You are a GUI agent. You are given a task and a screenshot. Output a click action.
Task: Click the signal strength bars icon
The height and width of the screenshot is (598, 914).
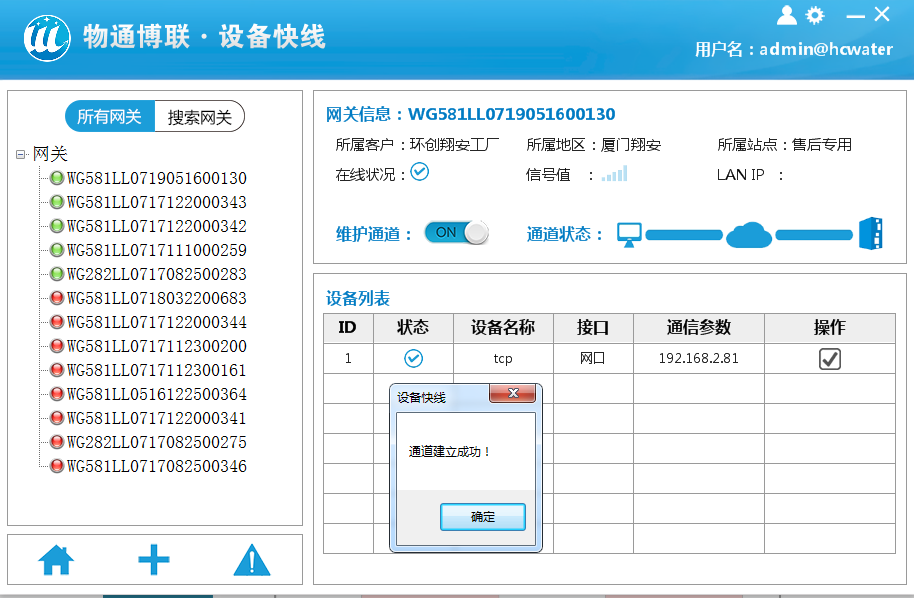click(614, 174)
